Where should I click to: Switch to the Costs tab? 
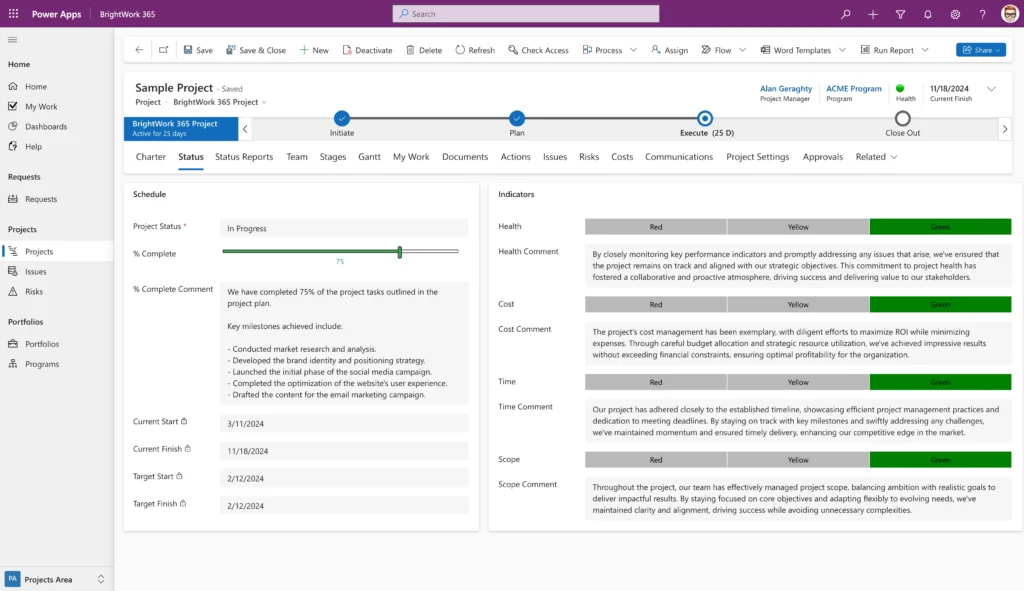pos(622,157)
